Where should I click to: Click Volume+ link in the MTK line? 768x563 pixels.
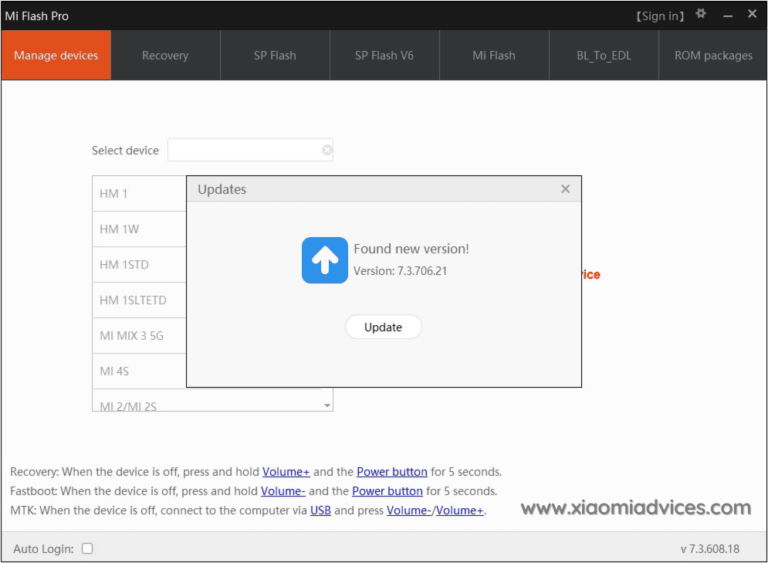(x=459, y=510)
